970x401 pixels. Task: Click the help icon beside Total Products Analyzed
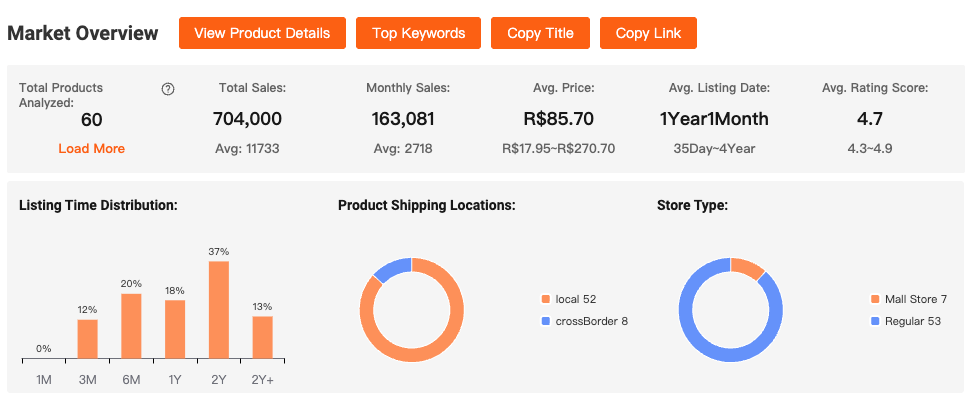click(x=168, y=89)
